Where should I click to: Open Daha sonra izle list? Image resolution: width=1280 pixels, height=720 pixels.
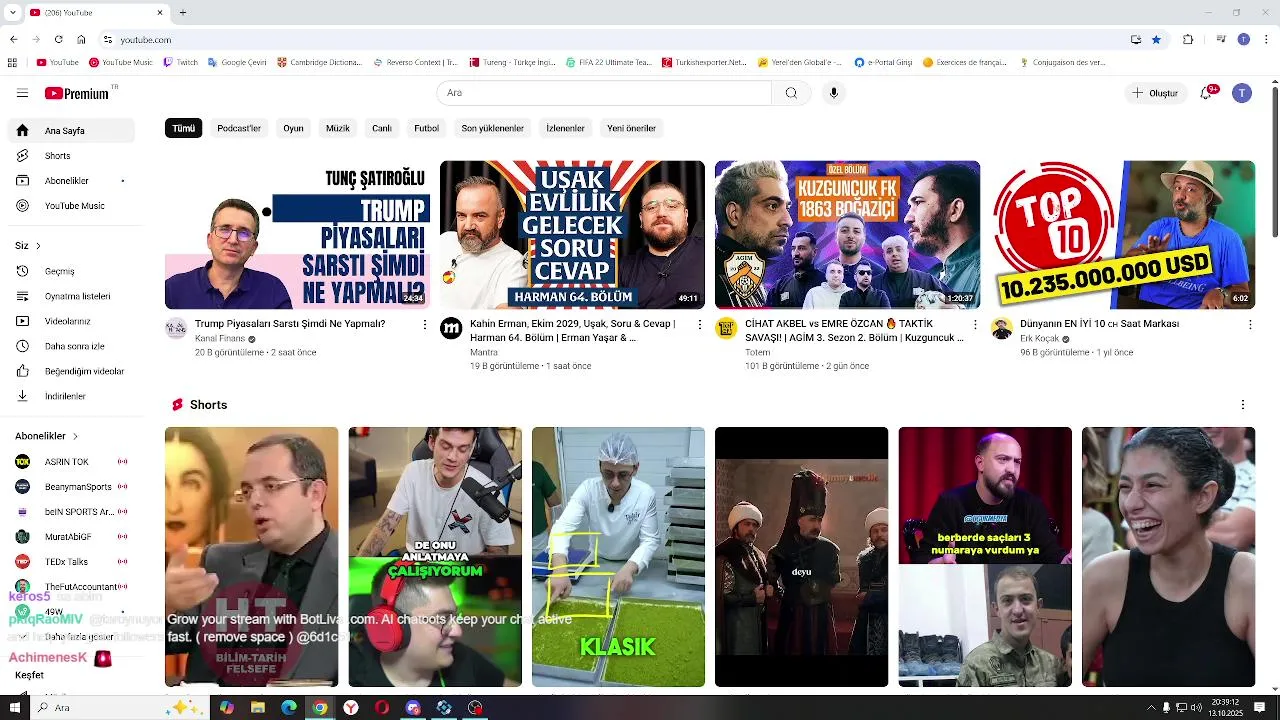[71, 346]
